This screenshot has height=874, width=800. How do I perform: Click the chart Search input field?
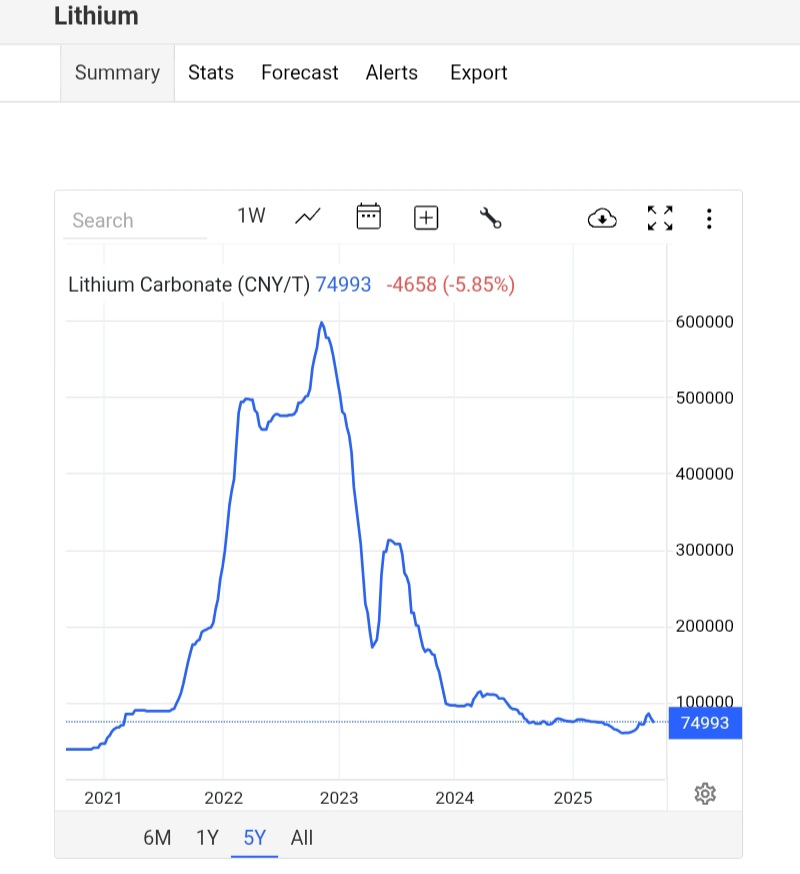pos(135,221)
